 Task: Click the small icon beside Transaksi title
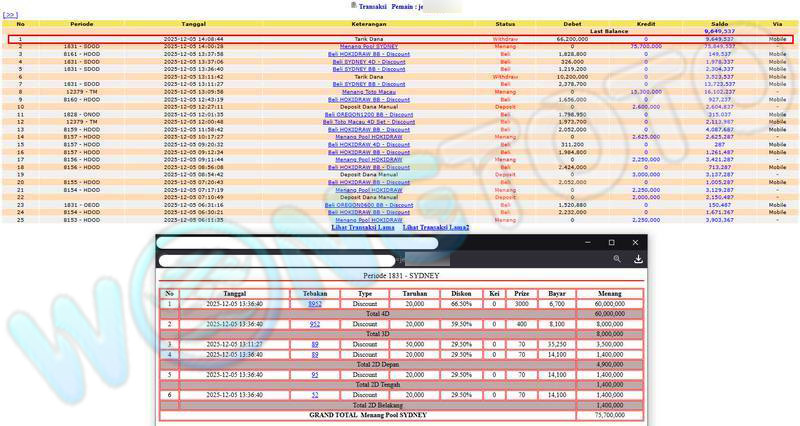click(353, 5)
